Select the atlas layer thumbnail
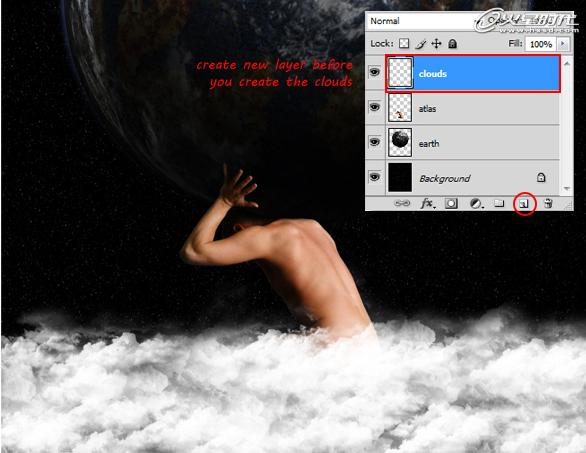The image size is (586, 453). pos(400,108)
